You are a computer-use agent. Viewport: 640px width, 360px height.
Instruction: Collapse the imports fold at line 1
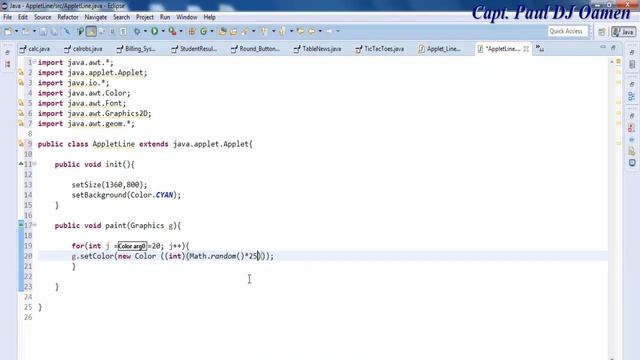(34, 62)
